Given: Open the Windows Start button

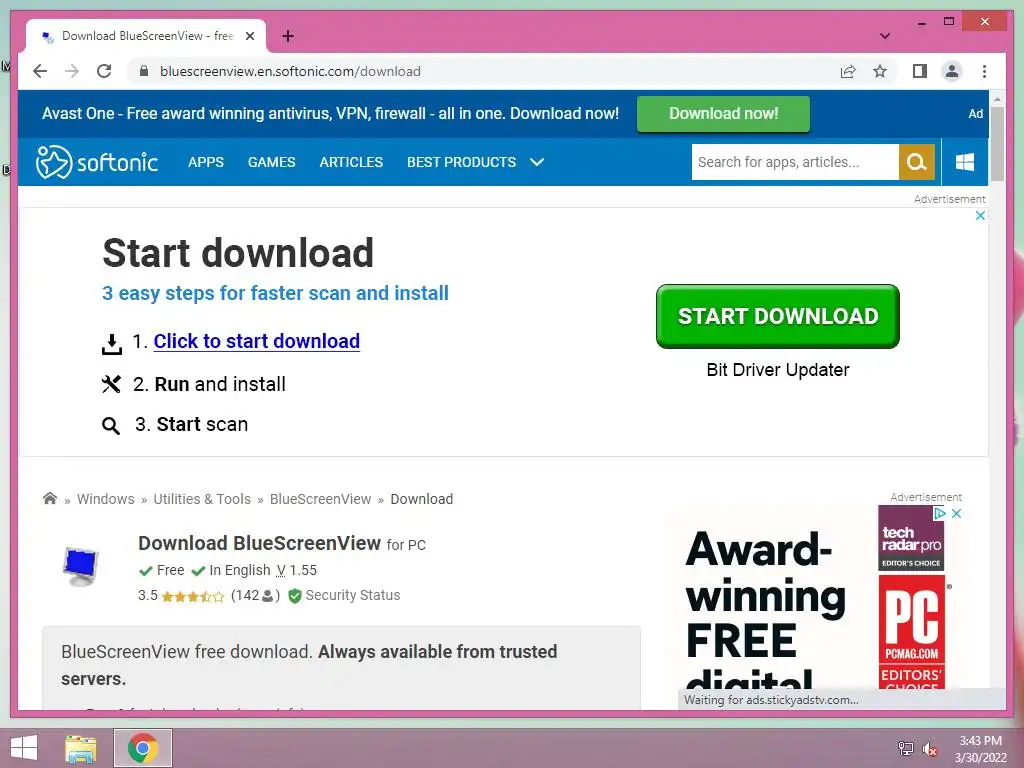Looking at the screenshot, I should [24, 748].
